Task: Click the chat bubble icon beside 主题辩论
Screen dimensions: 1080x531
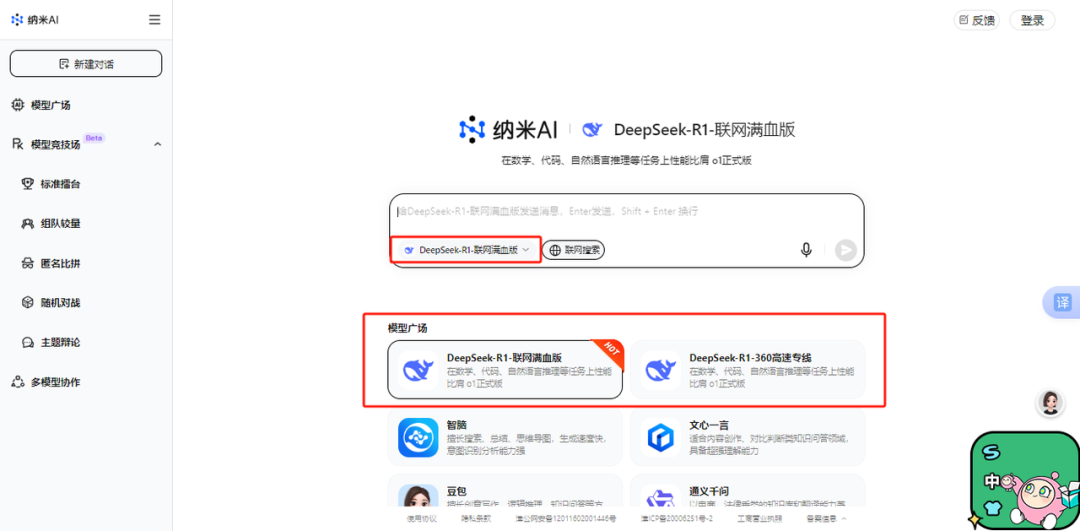Action: 28,342
